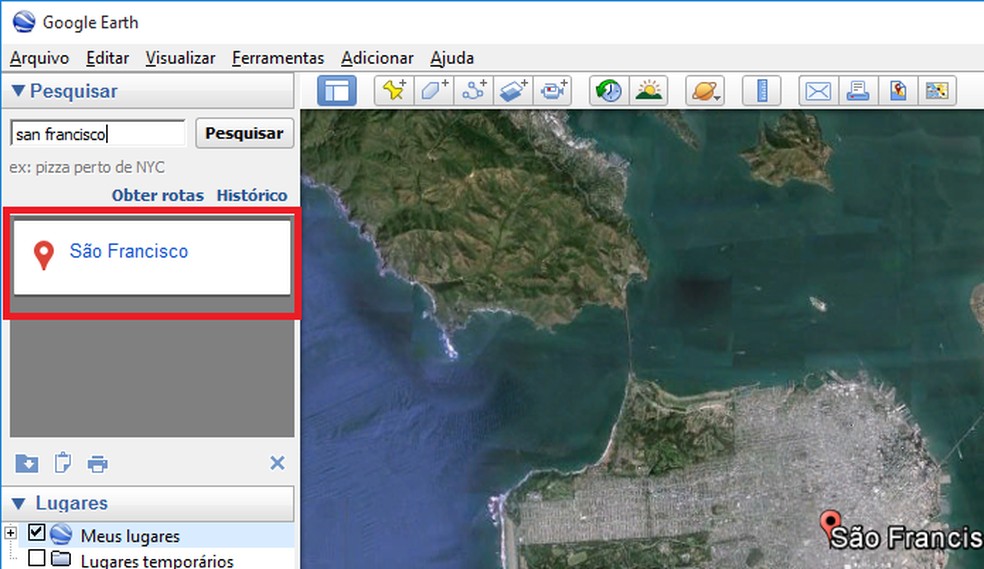Show historical imagery clock icon
The height and width of the screenshot is (569, 984).
pos(609,91)
